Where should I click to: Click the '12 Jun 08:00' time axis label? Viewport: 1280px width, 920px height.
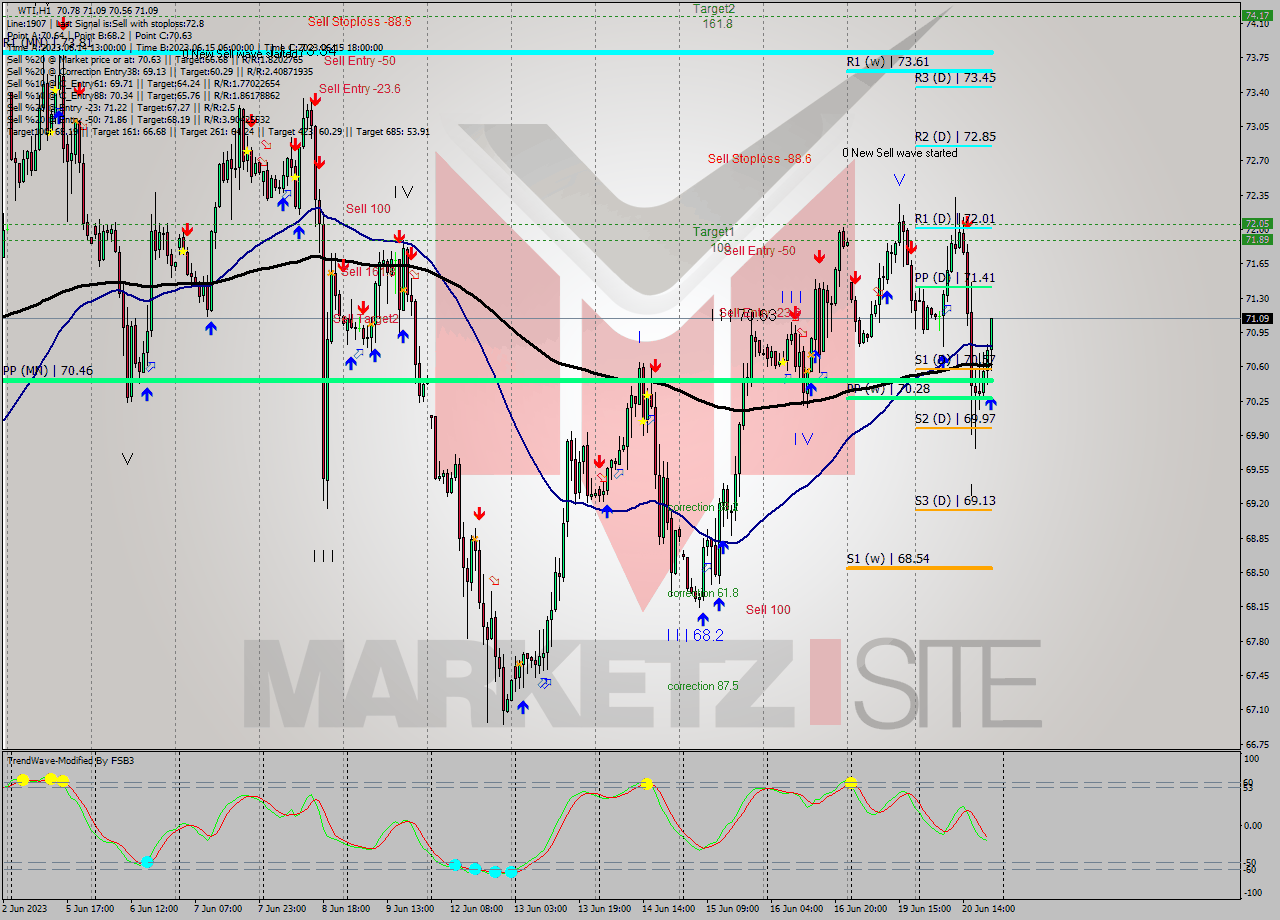click(x=476, y=909)
